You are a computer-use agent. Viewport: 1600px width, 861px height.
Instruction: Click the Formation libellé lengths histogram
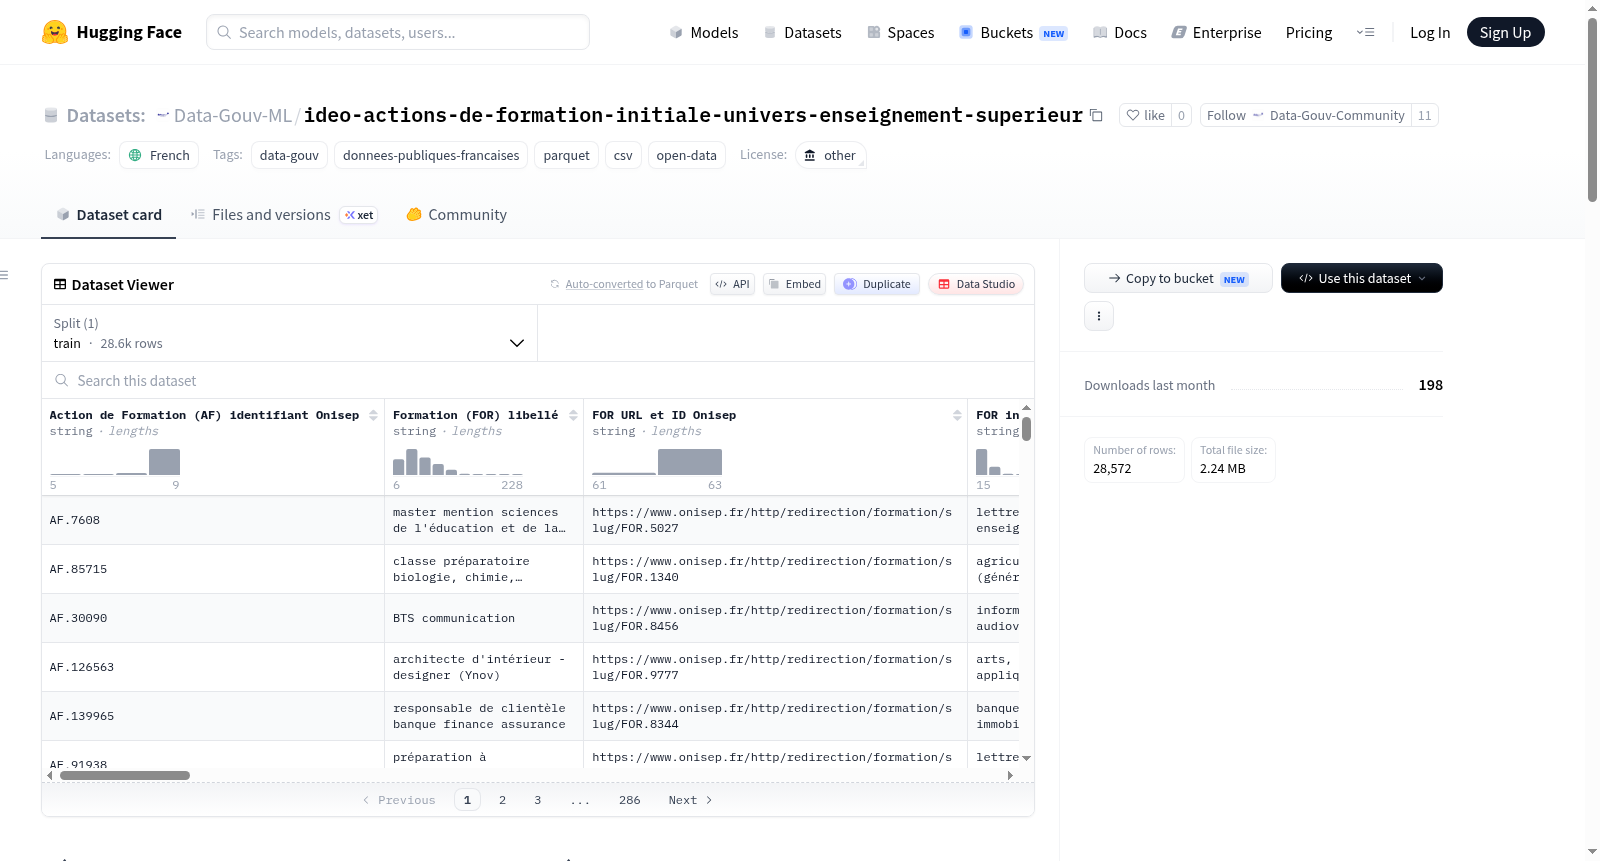tap(458, 462)
